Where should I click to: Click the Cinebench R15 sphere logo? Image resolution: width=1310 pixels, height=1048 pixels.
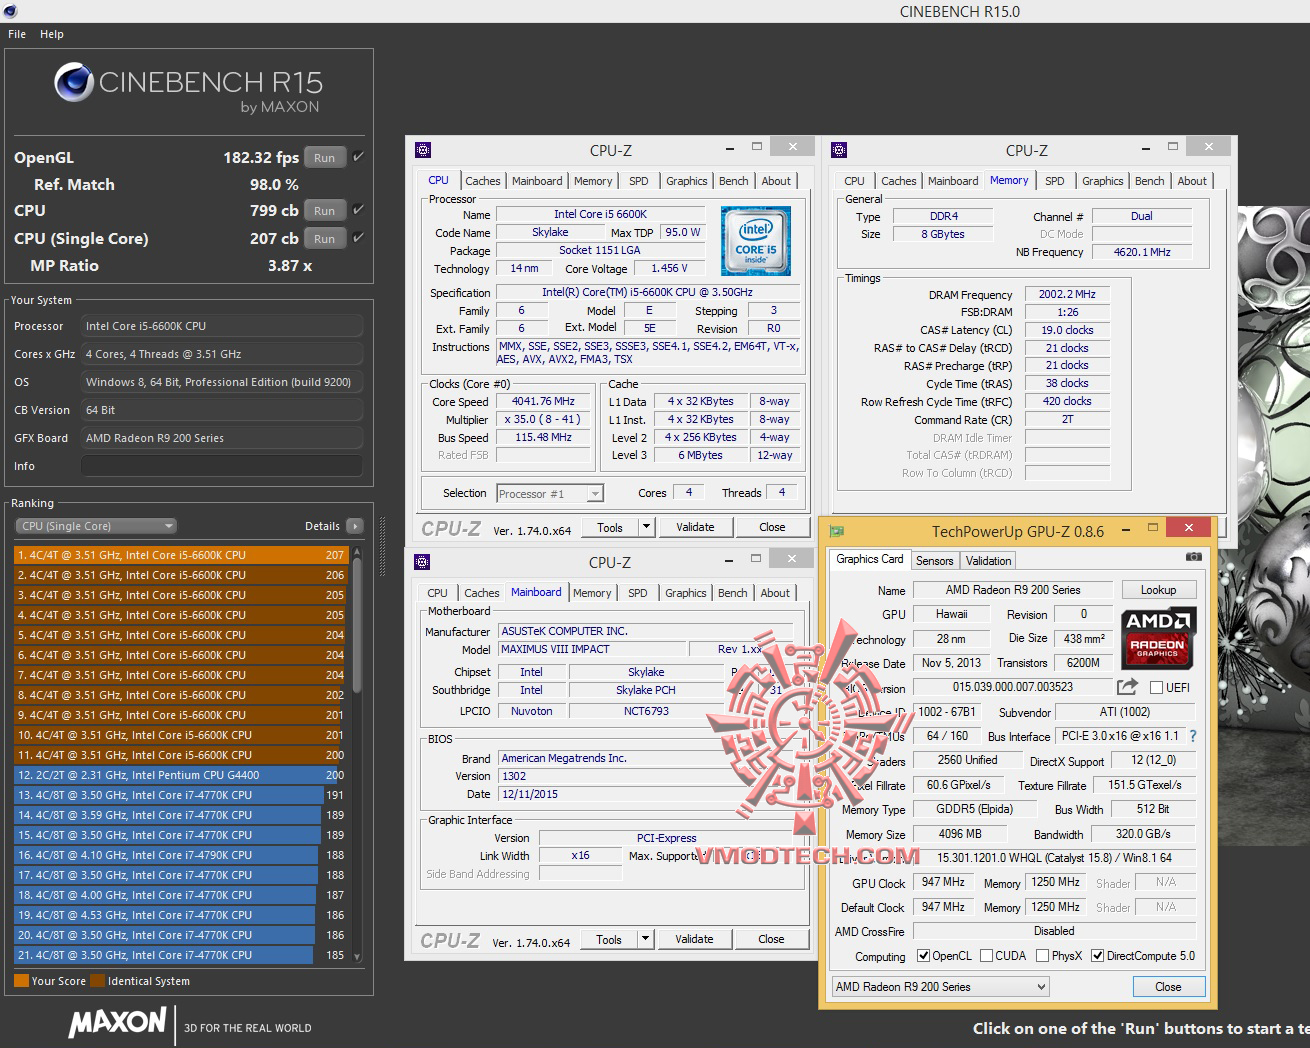73,82
